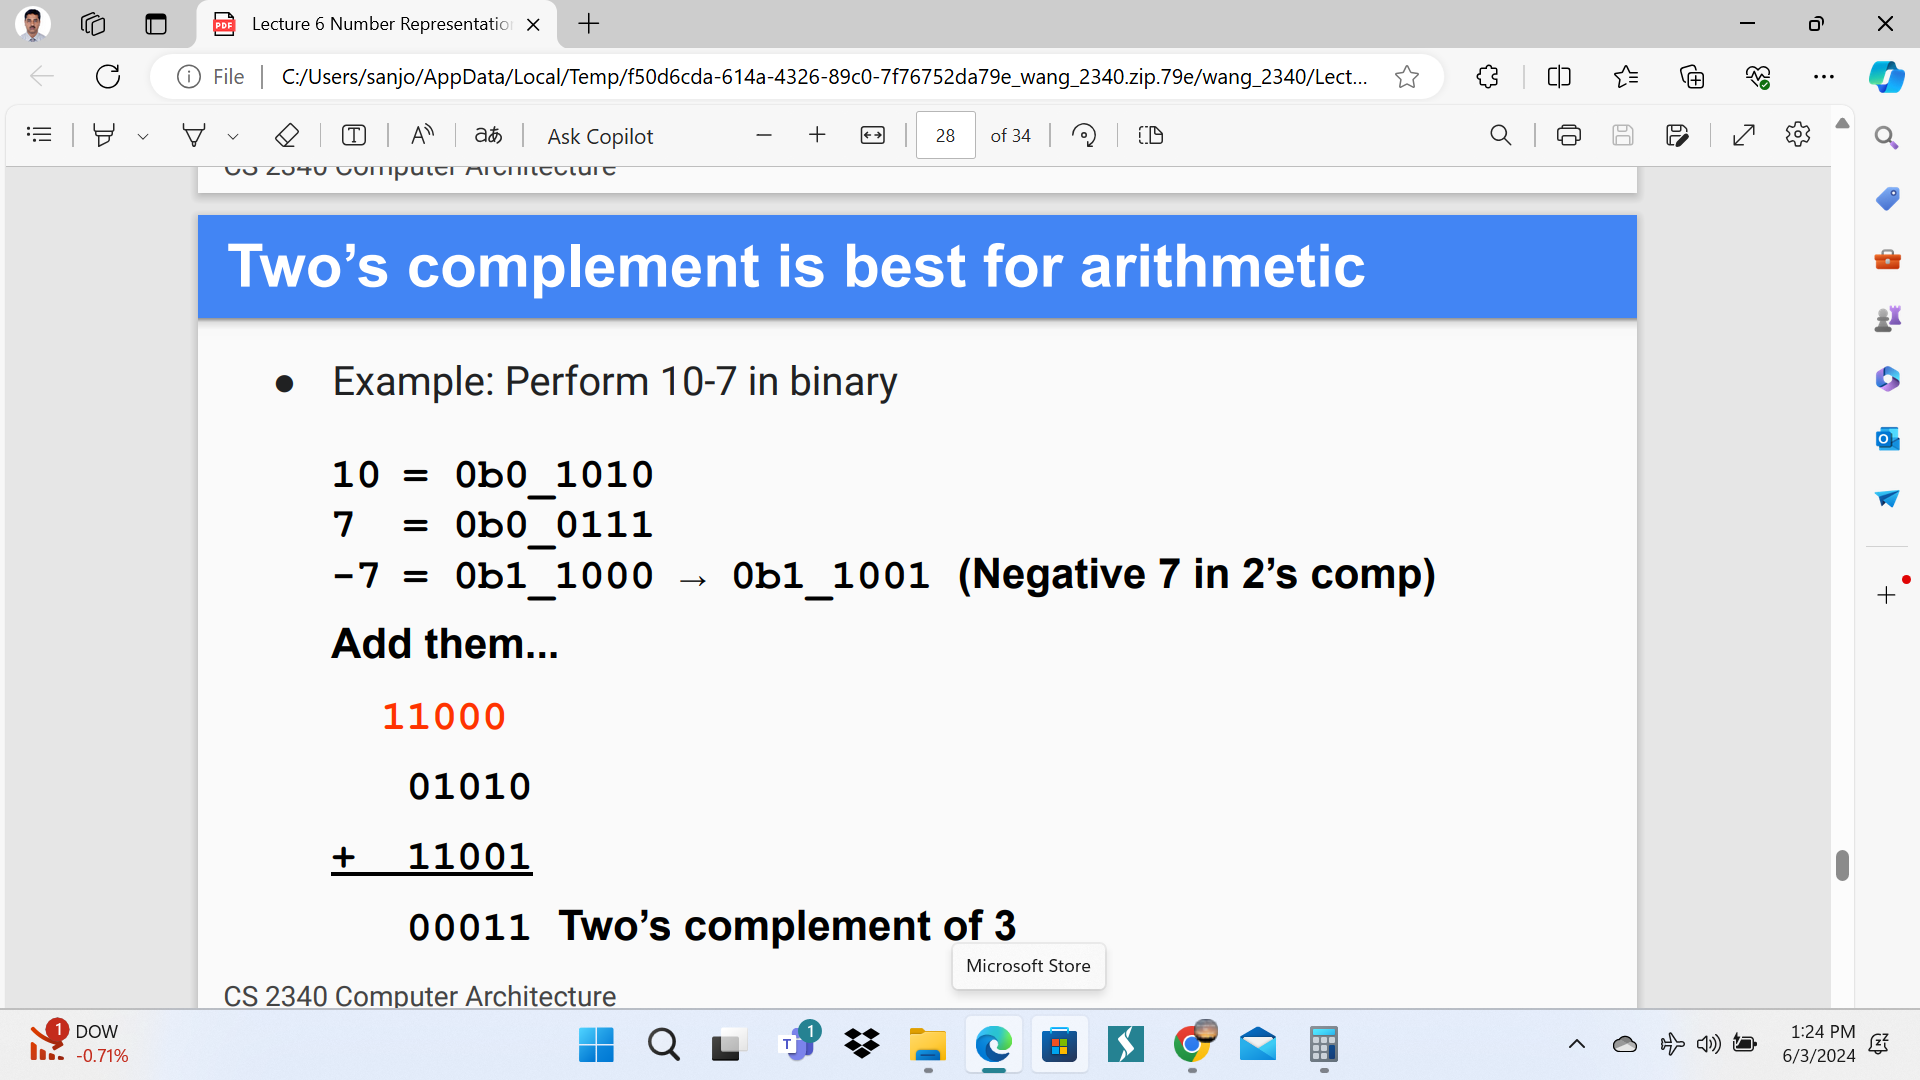Select the Erase tool
The width and height of the screenshot is (1920, 1080).
coord(287,135)
